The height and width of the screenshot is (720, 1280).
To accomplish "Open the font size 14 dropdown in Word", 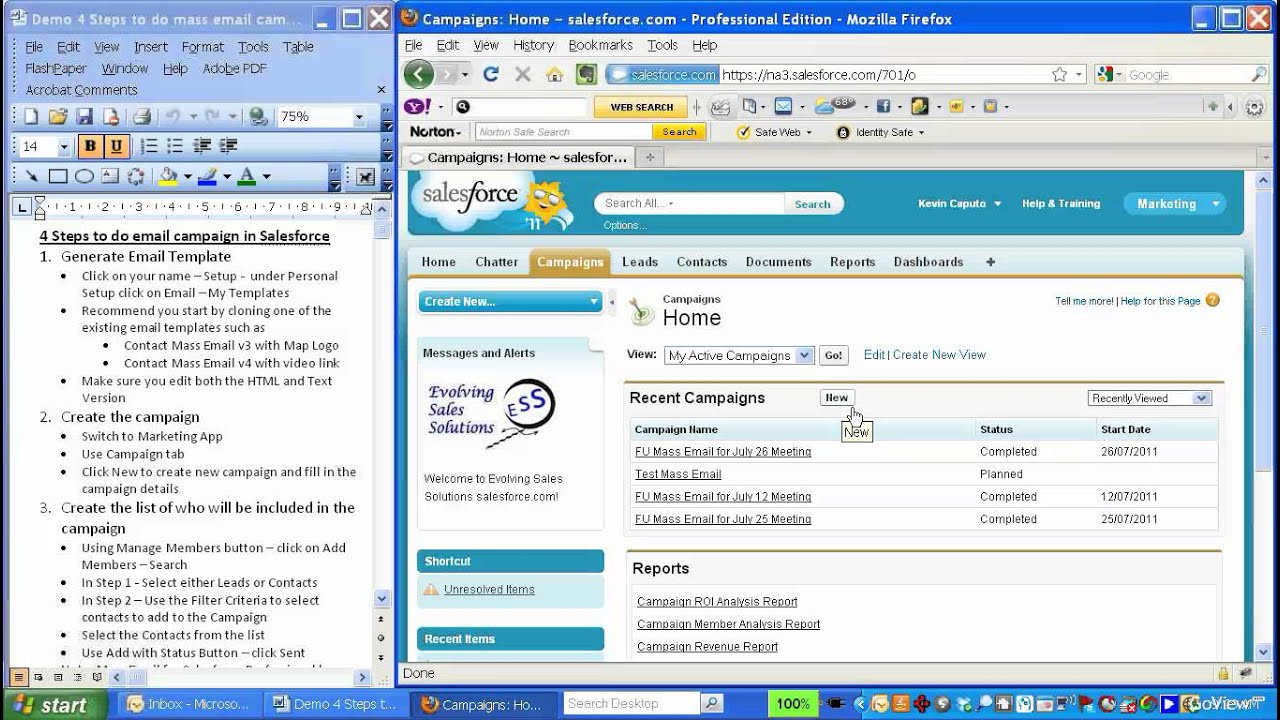I will (x=64, y=147).
